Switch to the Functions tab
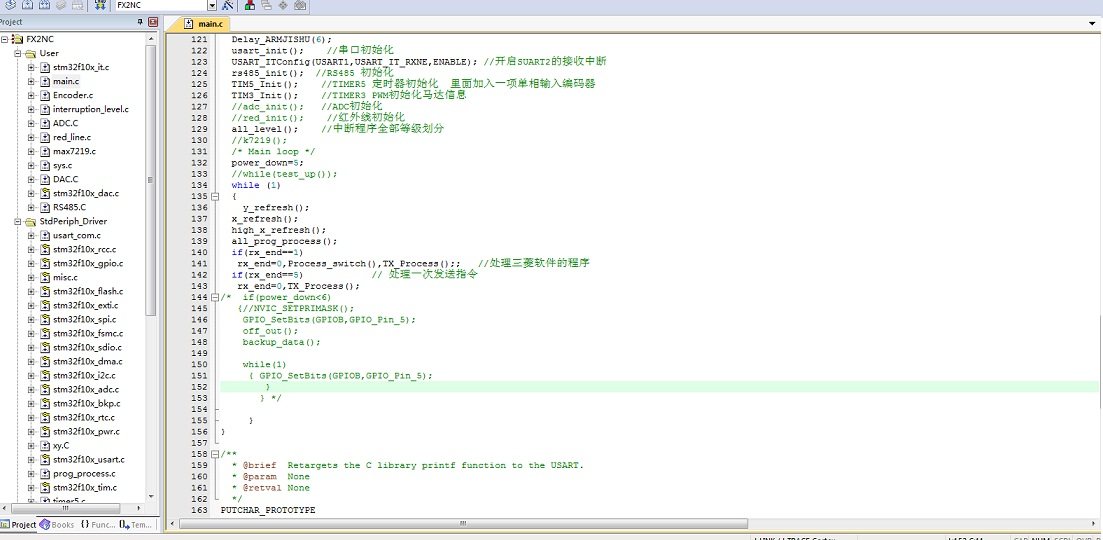The width and height of the screenshot is (1103, 540). pyautogui.click(x=98, y=525)
